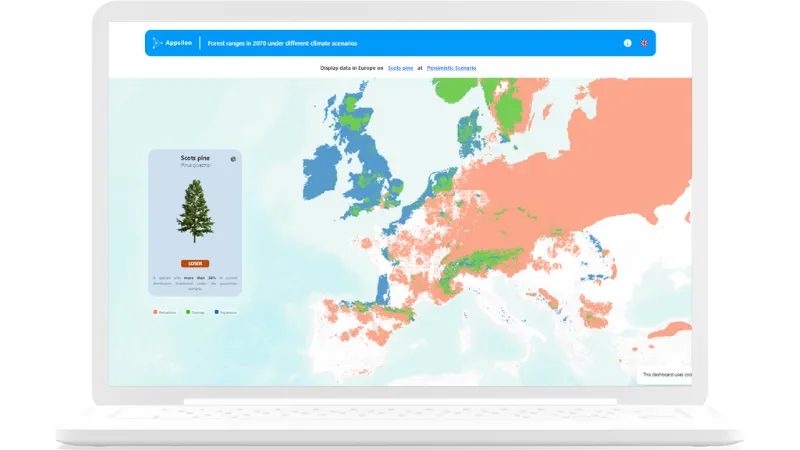Click the cookie notice popup
Image resolution: width=800 pixels, height=450 pixels.
point(665,375)
